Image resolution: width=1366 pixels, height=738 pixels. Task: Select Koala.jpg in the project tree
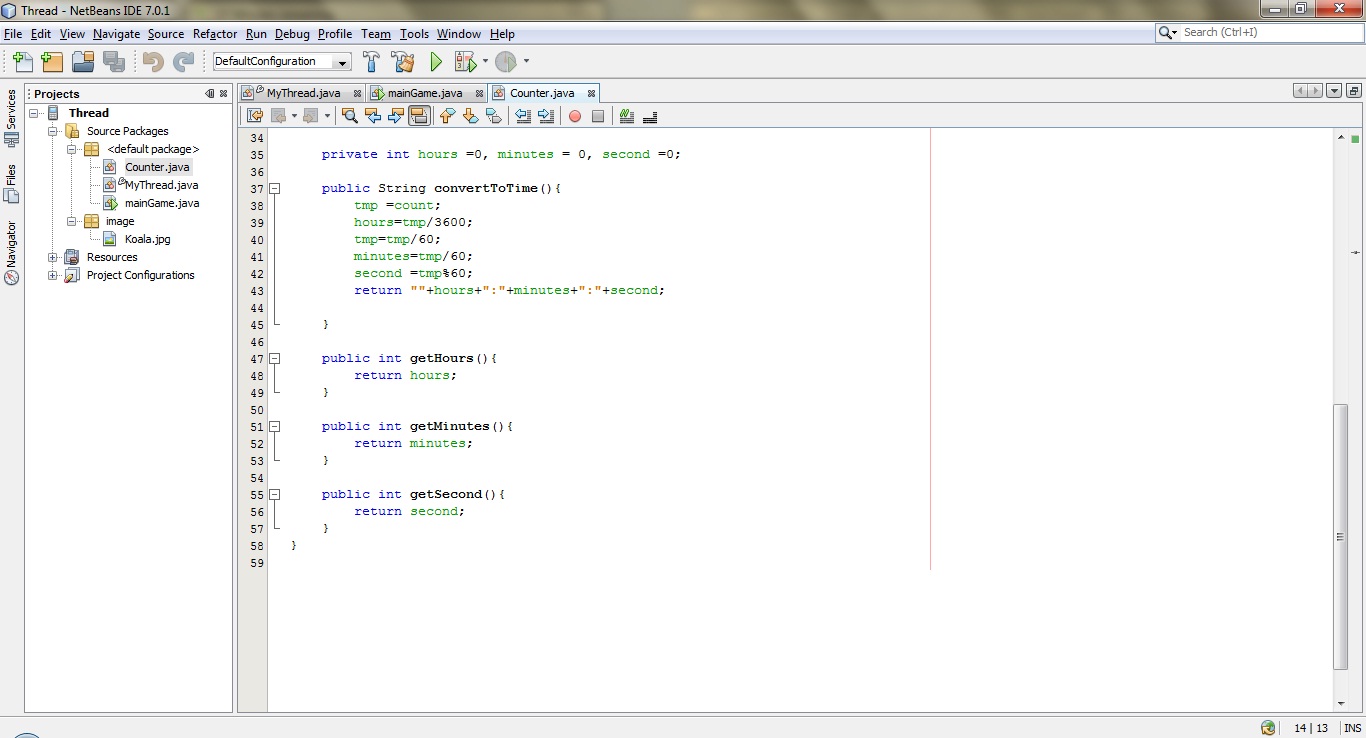point(147,239)
